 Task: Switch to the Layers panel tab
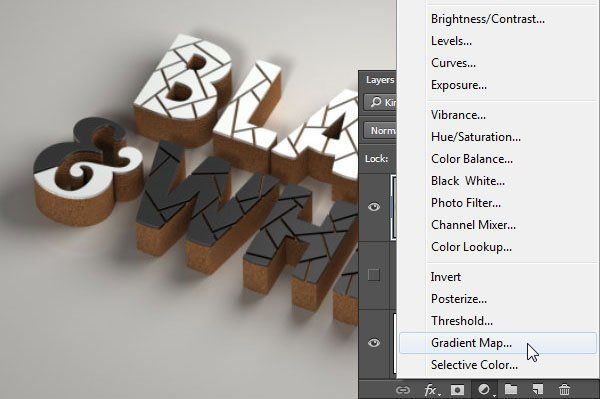click(x=380, y=80)
